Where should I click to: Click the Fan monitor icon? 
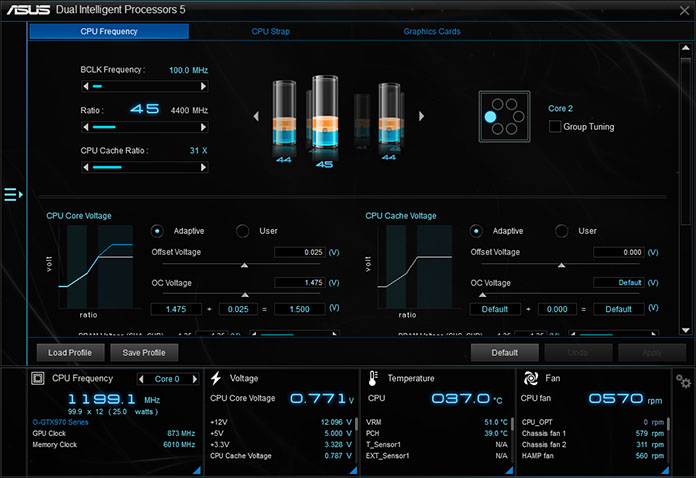(530, 378)
